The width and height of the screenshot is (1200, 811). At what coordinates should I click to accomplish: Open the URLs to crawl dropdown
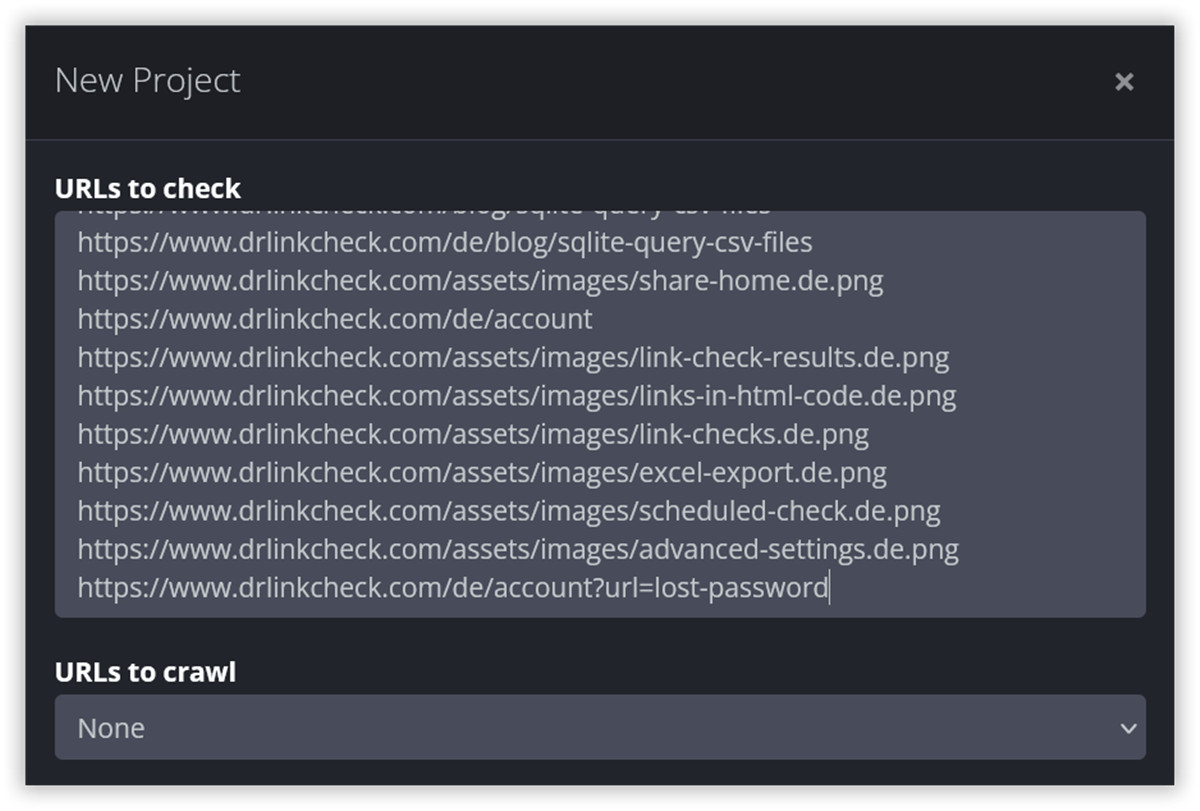pos(600,727)
